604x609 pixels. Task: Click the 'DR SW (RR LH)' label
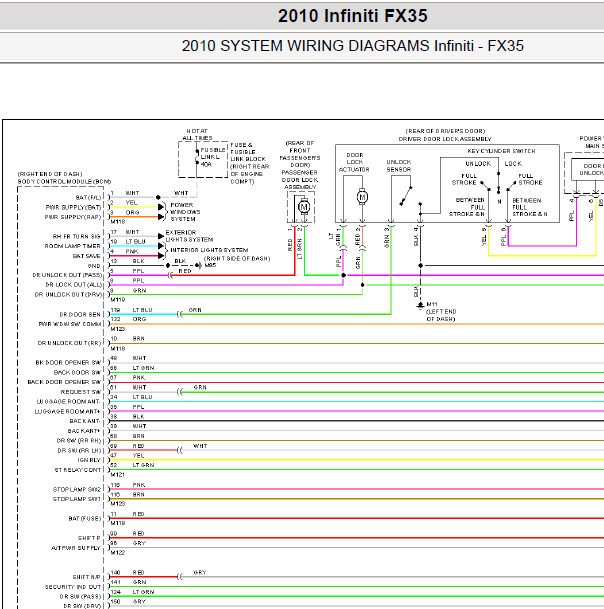[79, 451]
